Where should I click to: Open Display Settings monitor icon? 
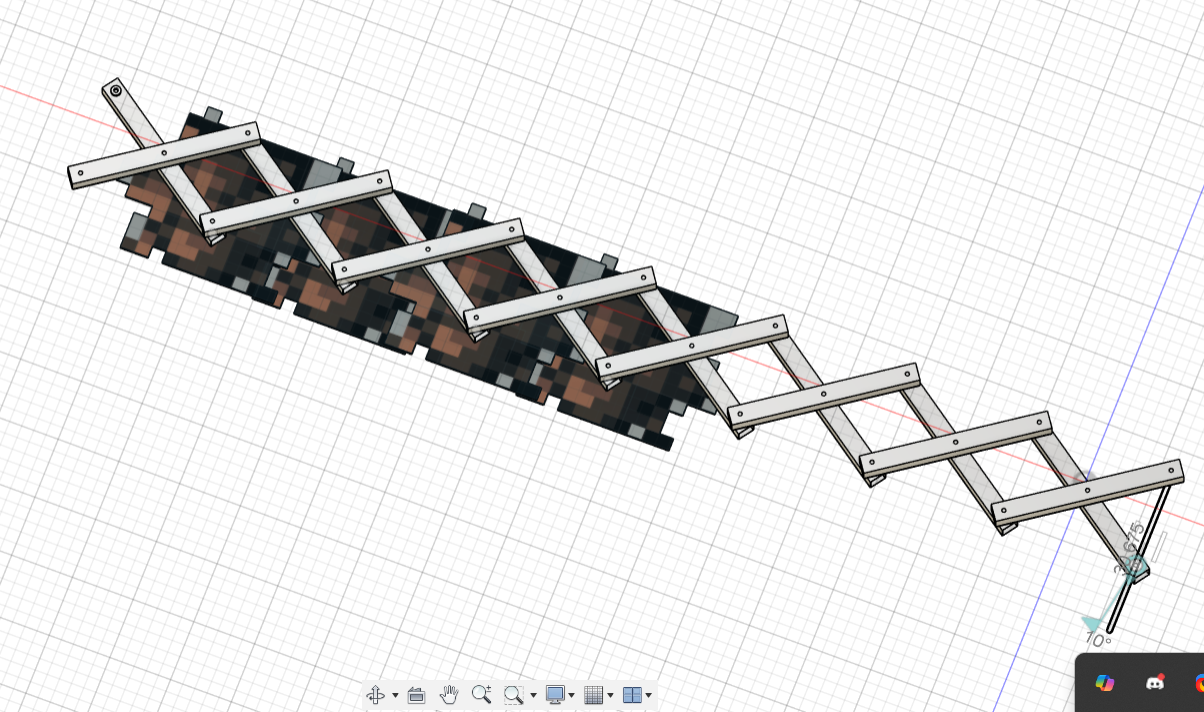click(555, 695)
